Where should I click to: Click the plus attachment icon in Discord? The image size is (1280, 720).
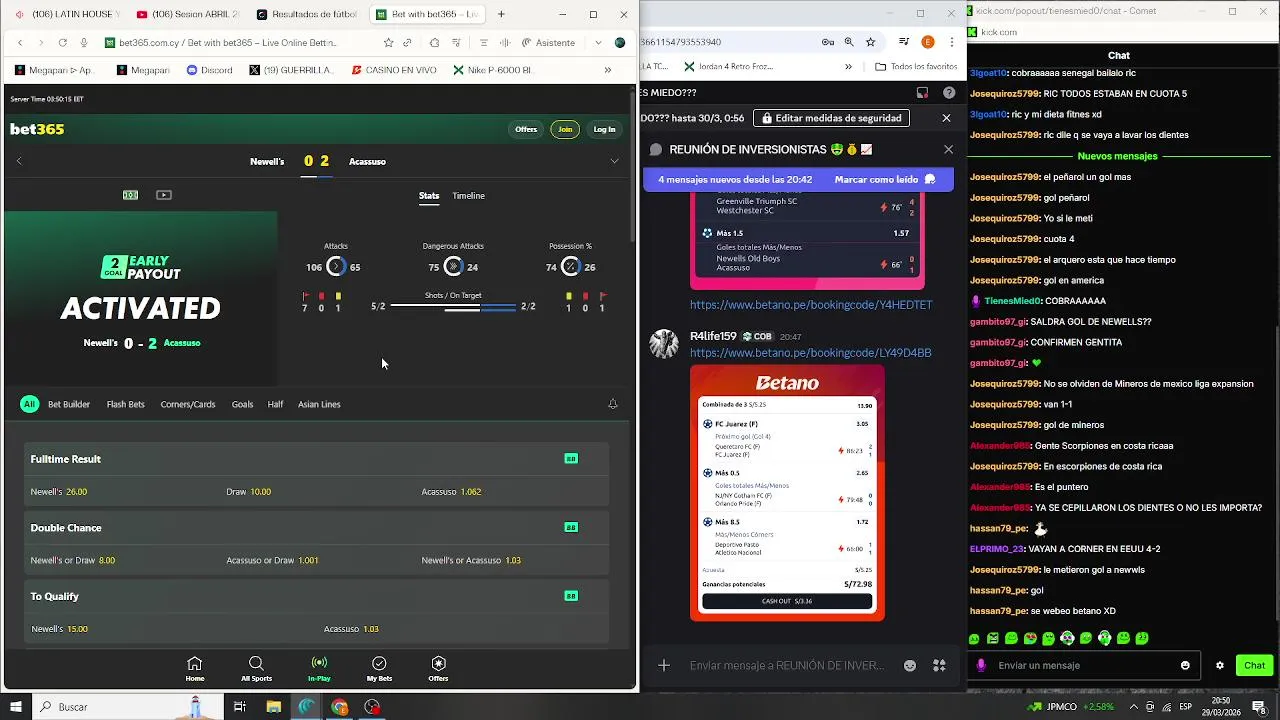tap(663, 666)
